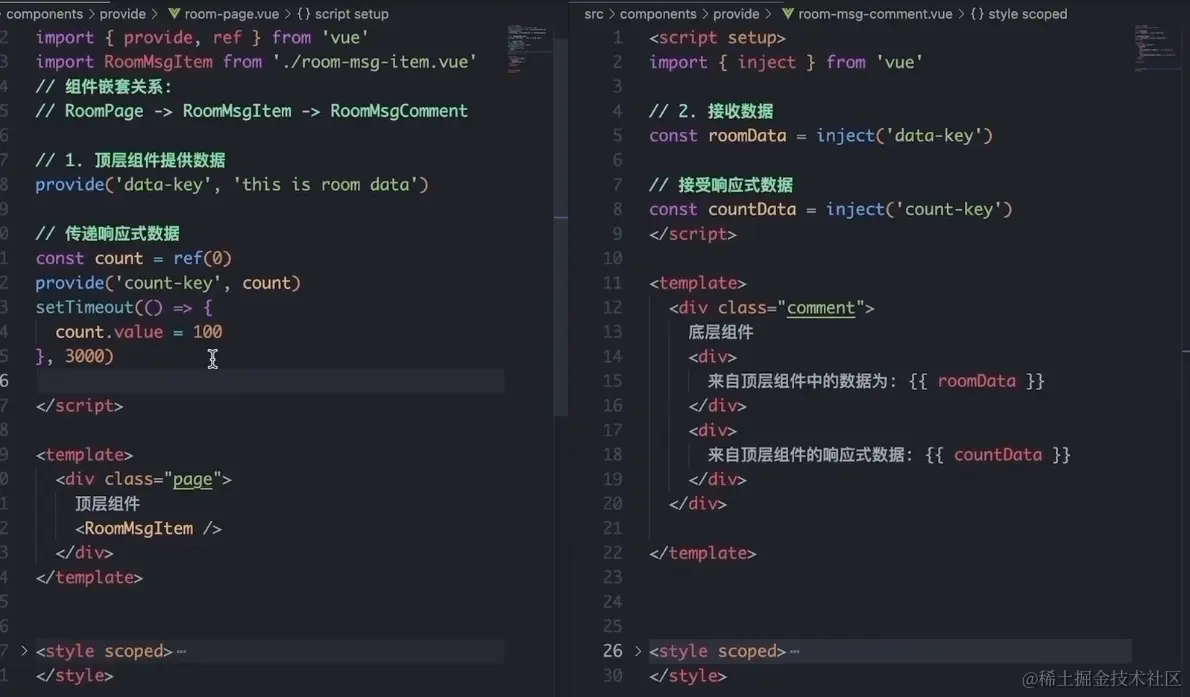
Task: Click the underlined page class name
Action: [x=193, y=479]
